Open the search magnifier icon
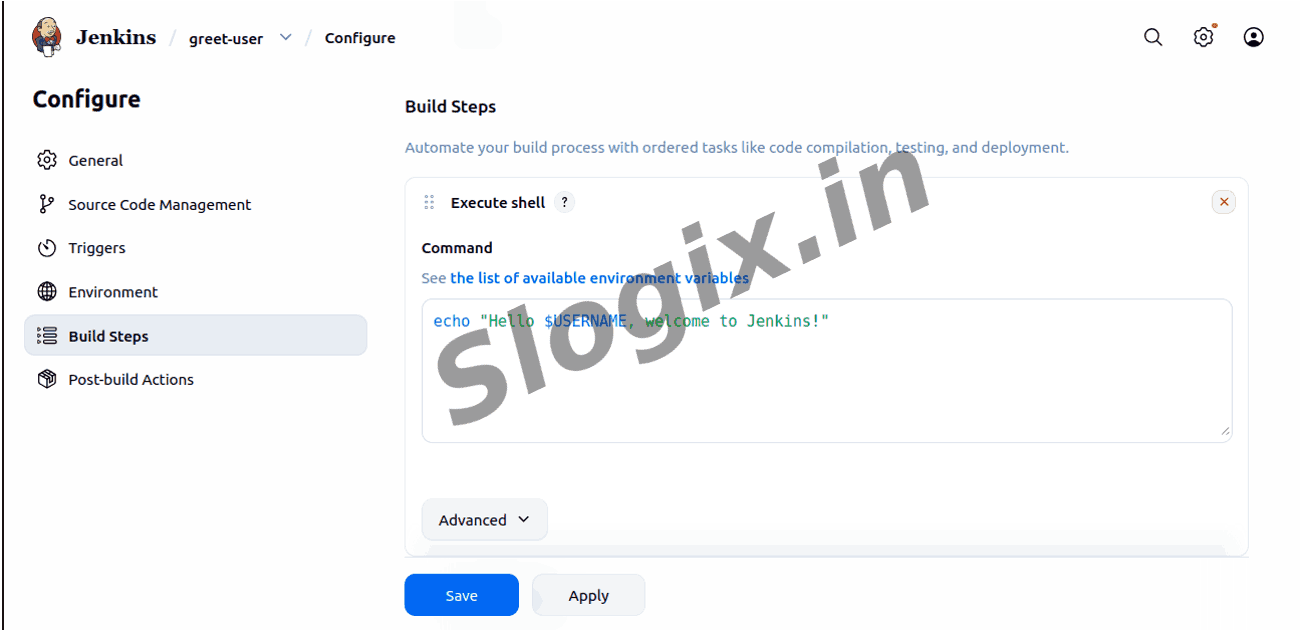The width and height of the screenshot is (1300, 630). pyautogui.click(x=1153, y=37)
